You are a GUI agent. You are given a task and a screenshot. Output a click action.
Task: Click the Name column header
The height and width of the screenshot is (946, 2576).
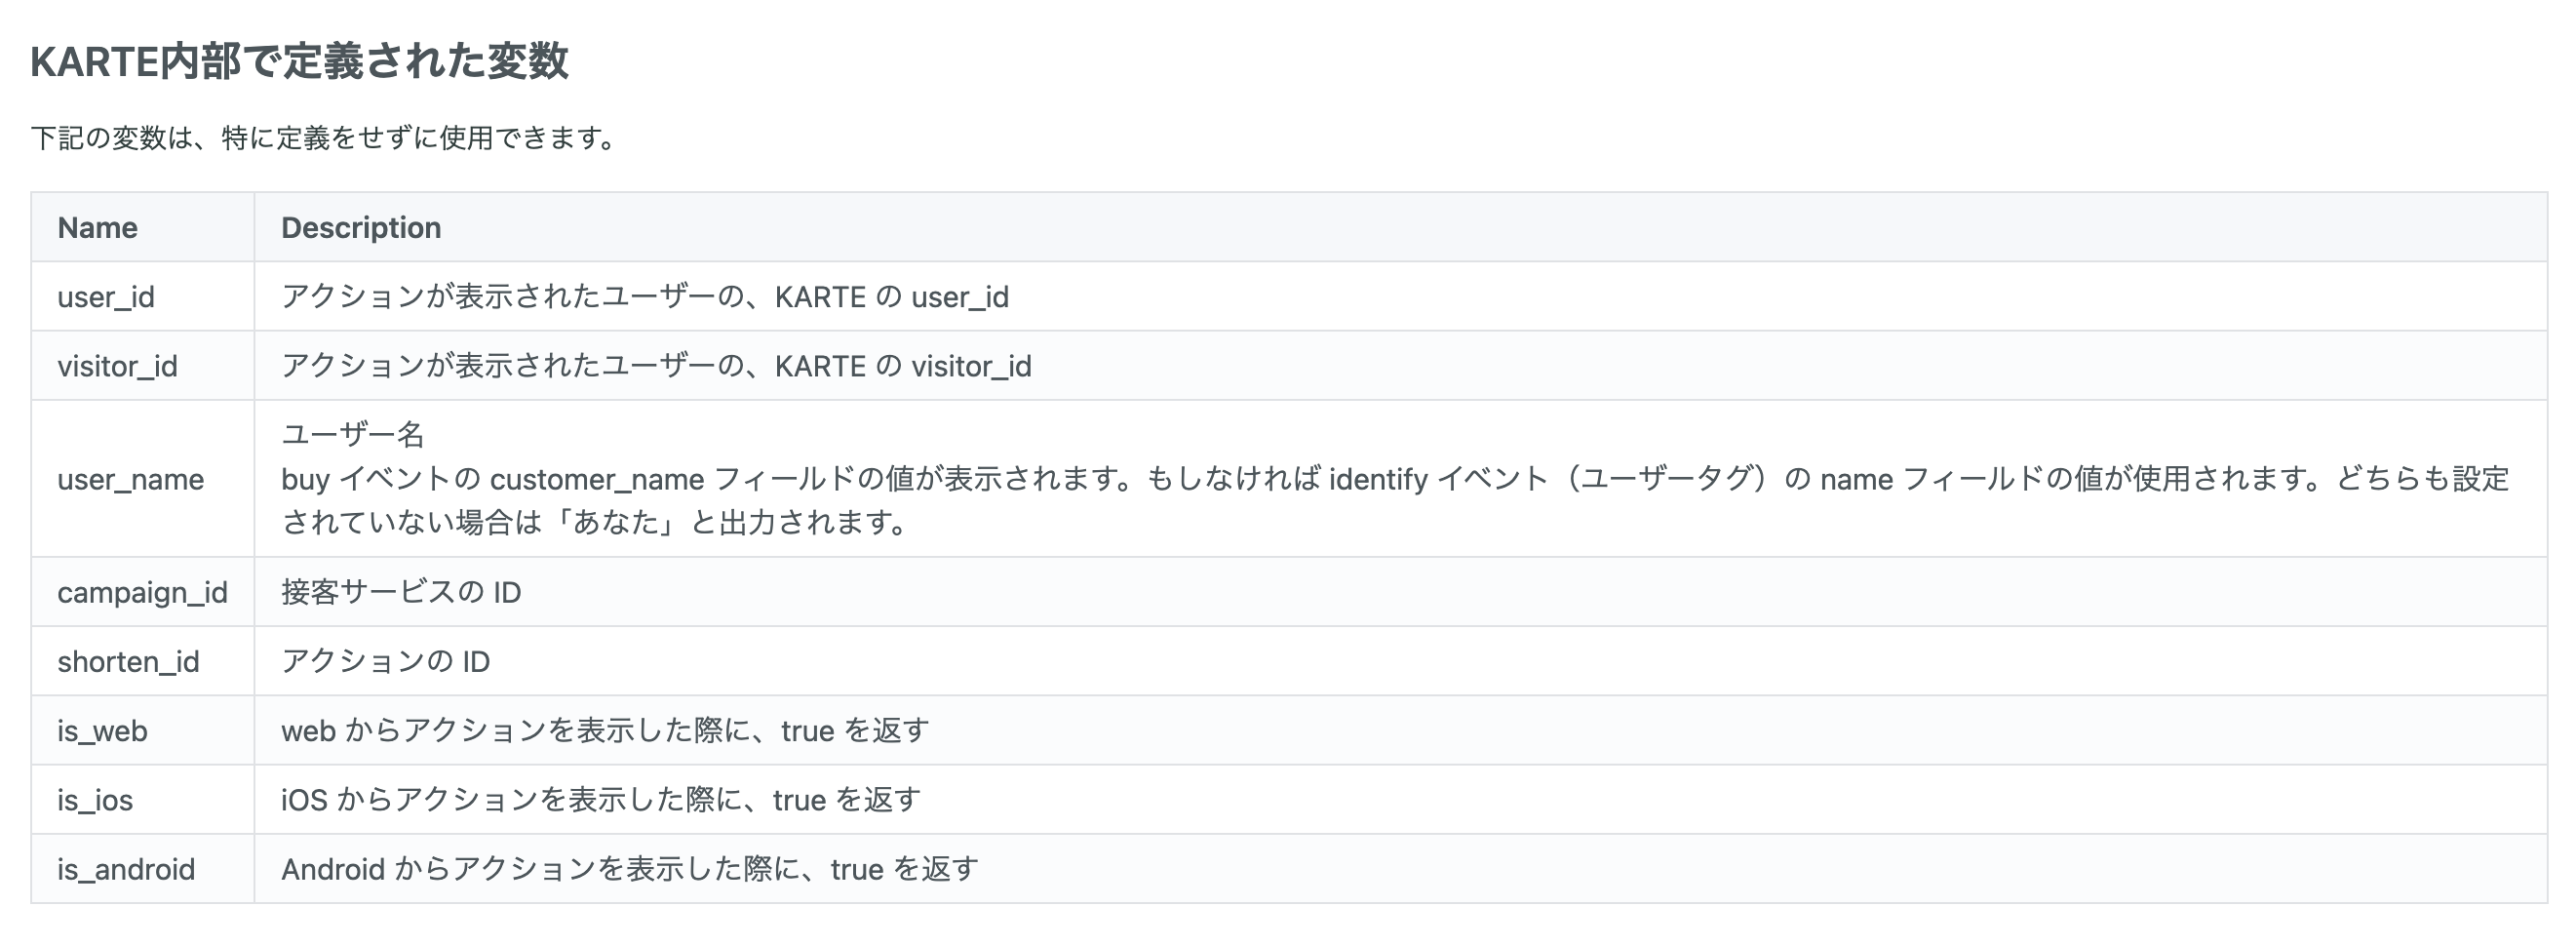[x=98, y=228]
